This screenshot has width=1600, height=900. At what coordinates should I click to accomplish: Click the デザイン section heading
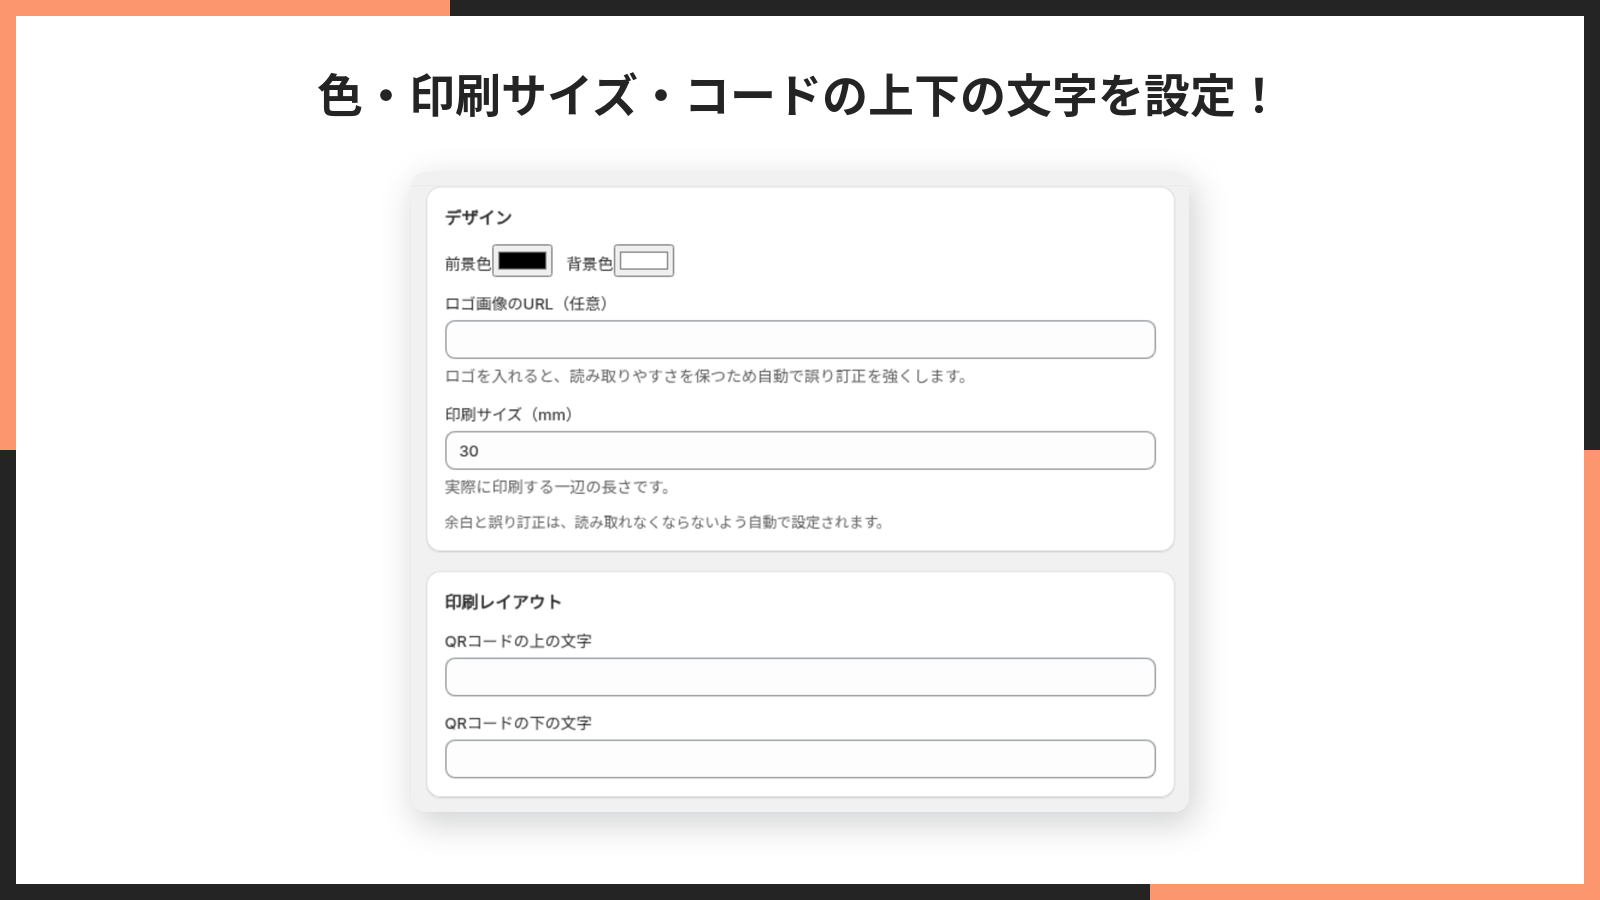pos(478,218)
